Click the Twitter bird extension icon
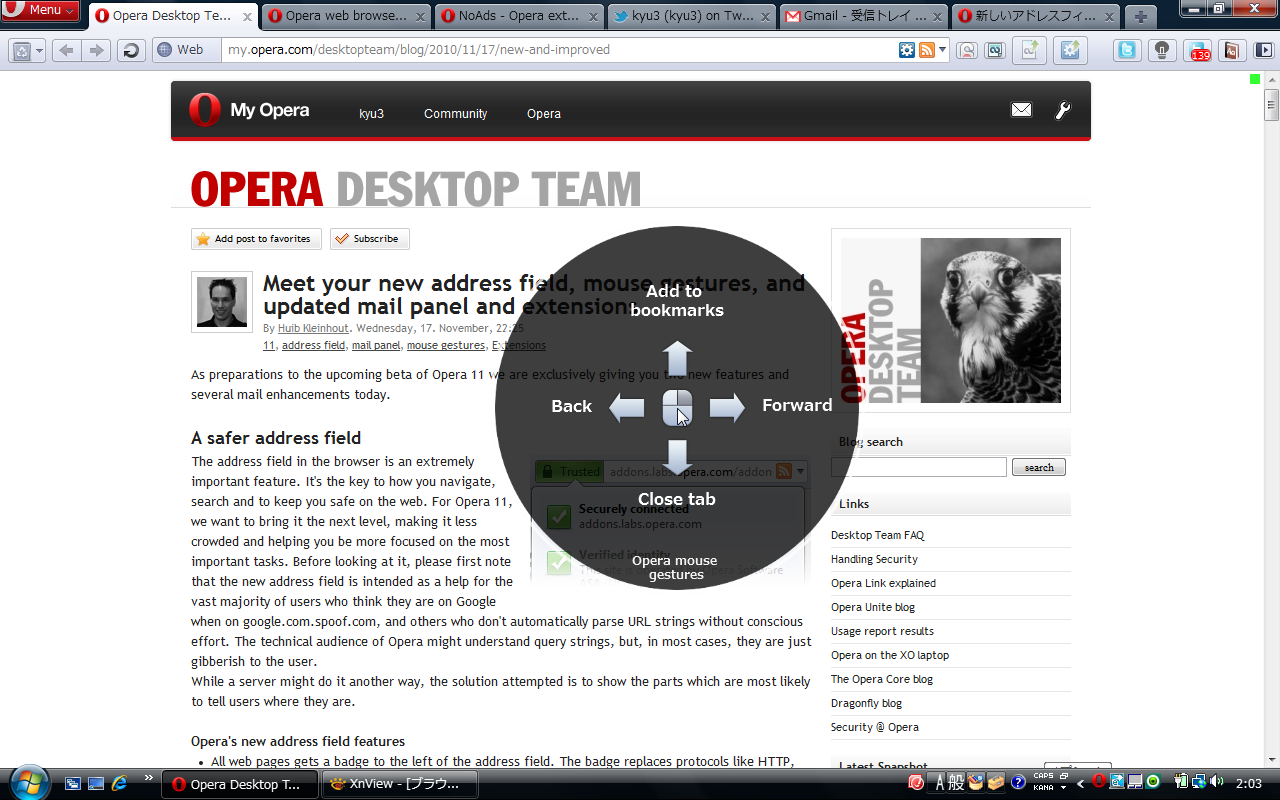This screenshot has height=800, width=1280. point(1127,50)
